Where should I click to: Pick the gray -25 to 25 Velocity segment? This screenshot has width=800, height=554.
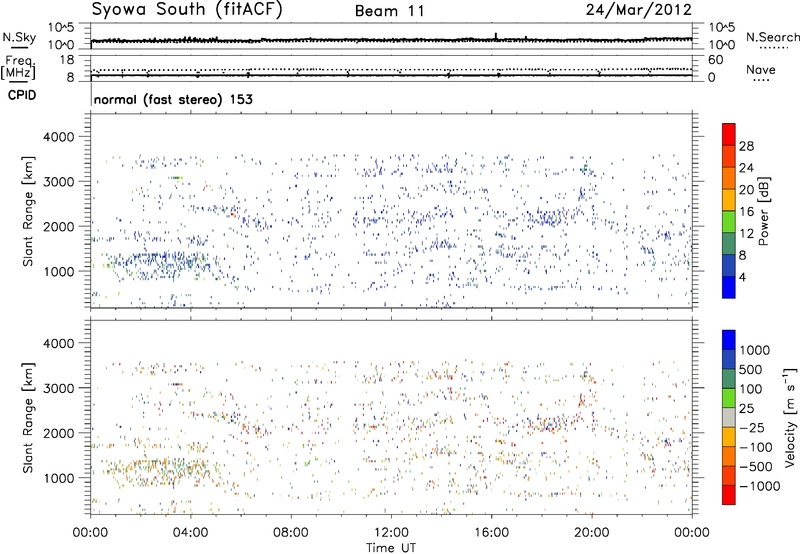(x=729, y=417)
